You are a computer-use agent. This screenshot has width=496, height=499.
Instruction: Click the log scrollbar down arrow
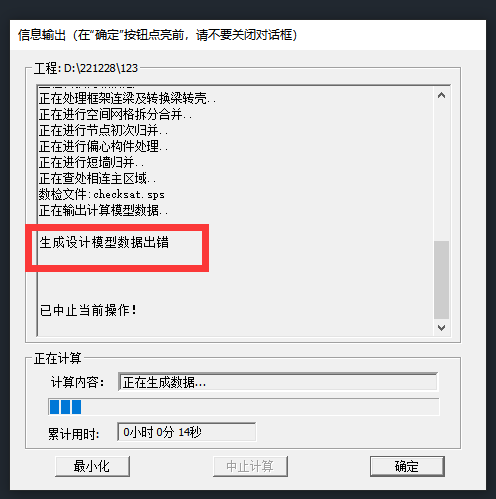pos(442,328)
